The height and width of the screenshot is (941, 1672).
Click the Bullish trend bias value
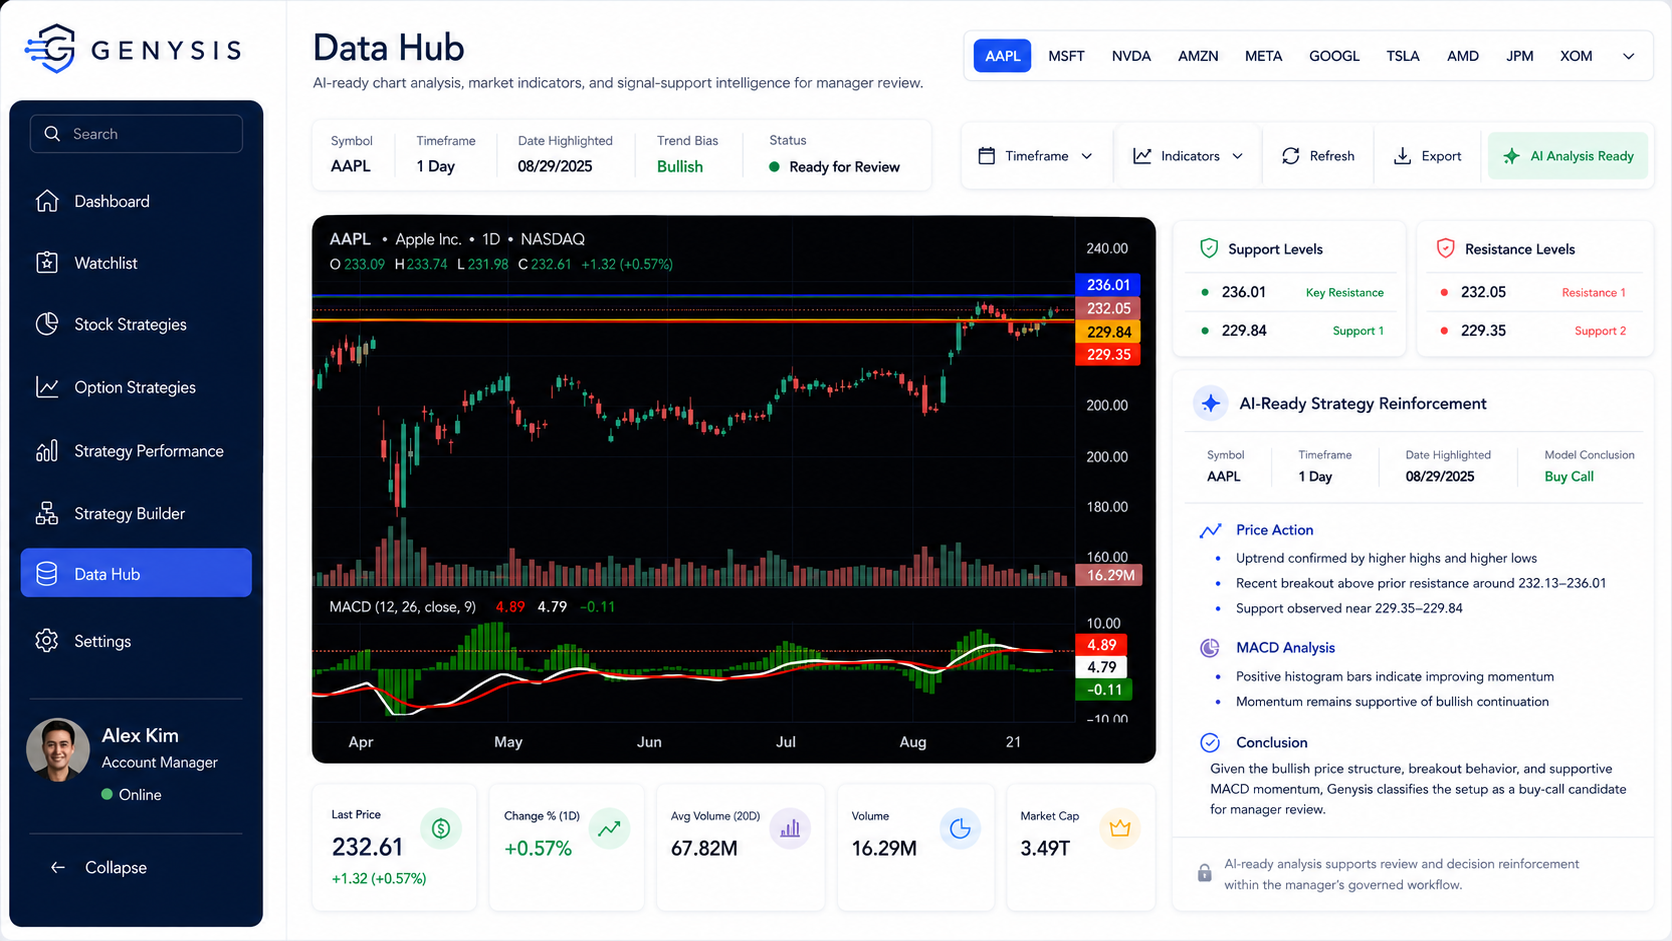(x=680, y=167)
